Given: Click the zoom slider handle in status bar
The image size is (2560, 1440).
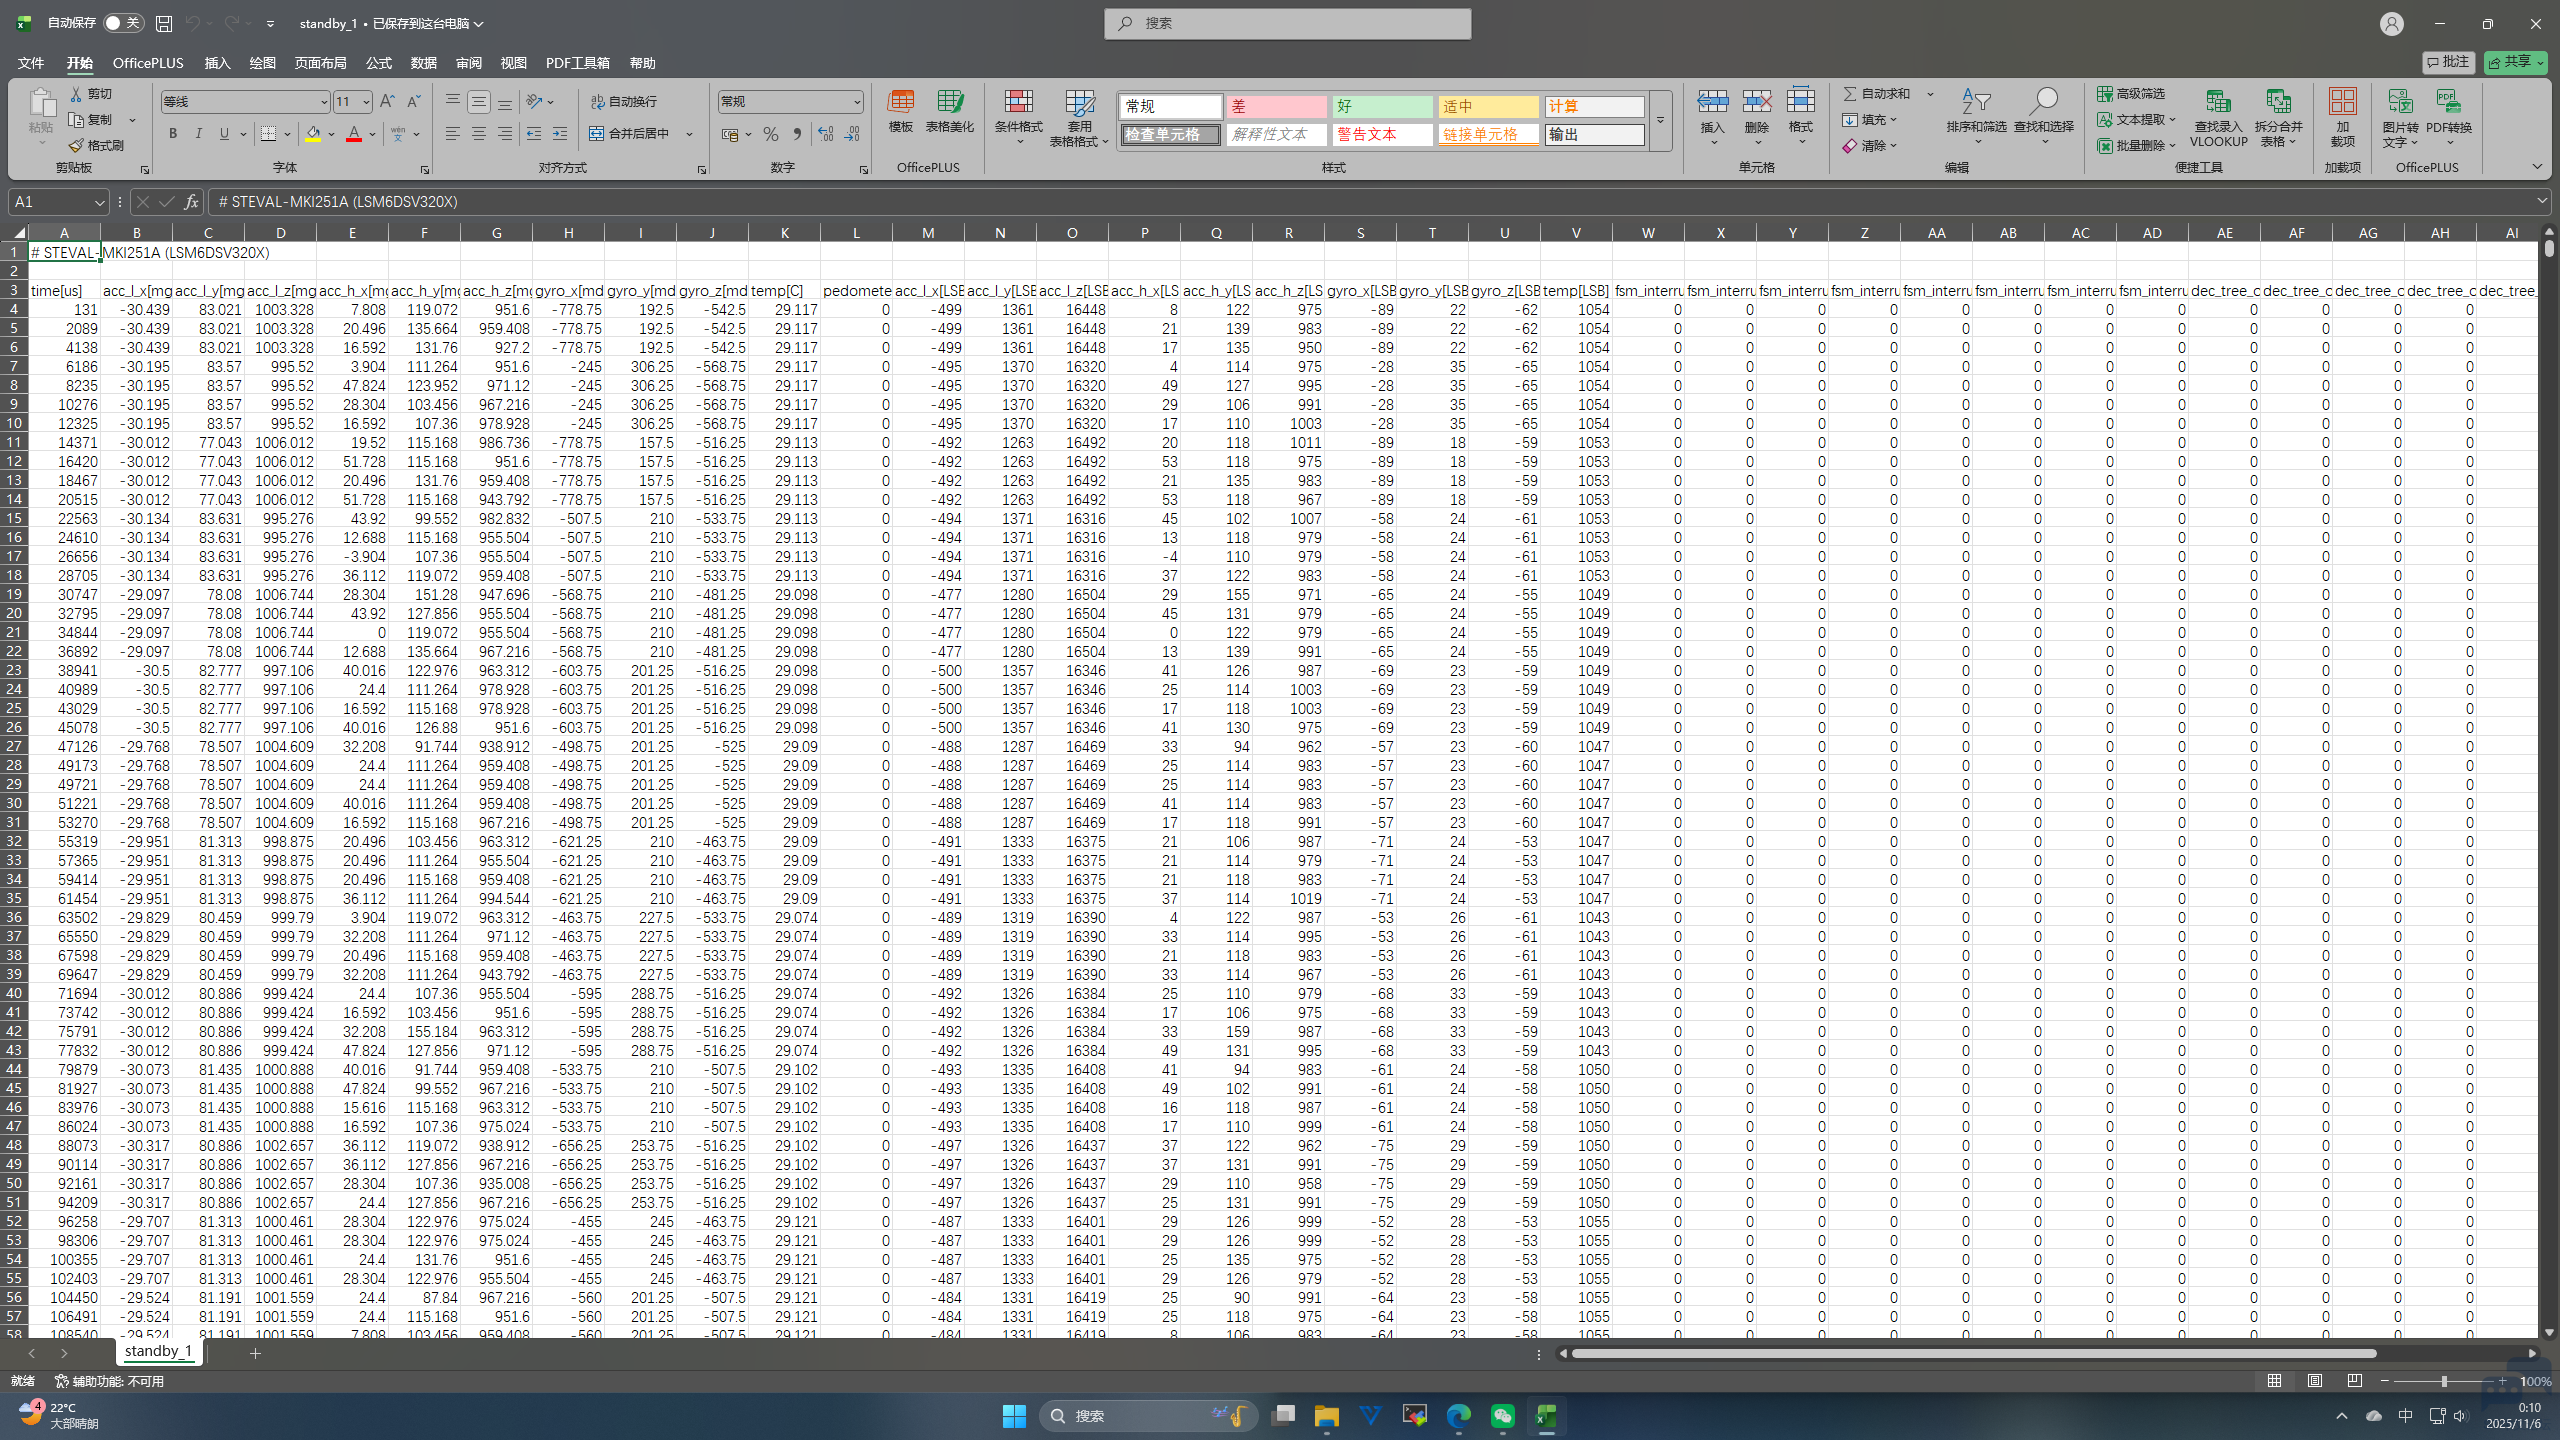Looking at the screenshot, I should coord(2444,1381).
